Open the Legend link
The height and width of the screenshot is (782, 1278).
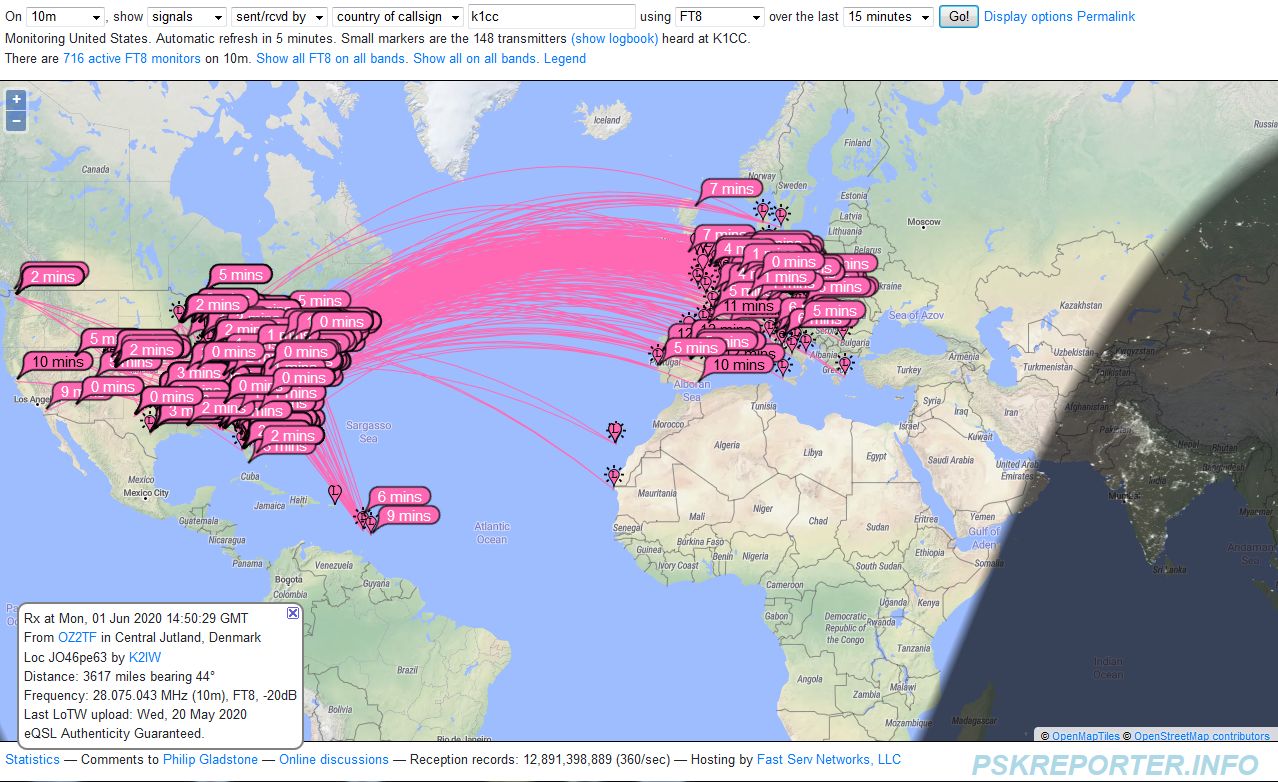pyautogui.click(x=565, y=58)
